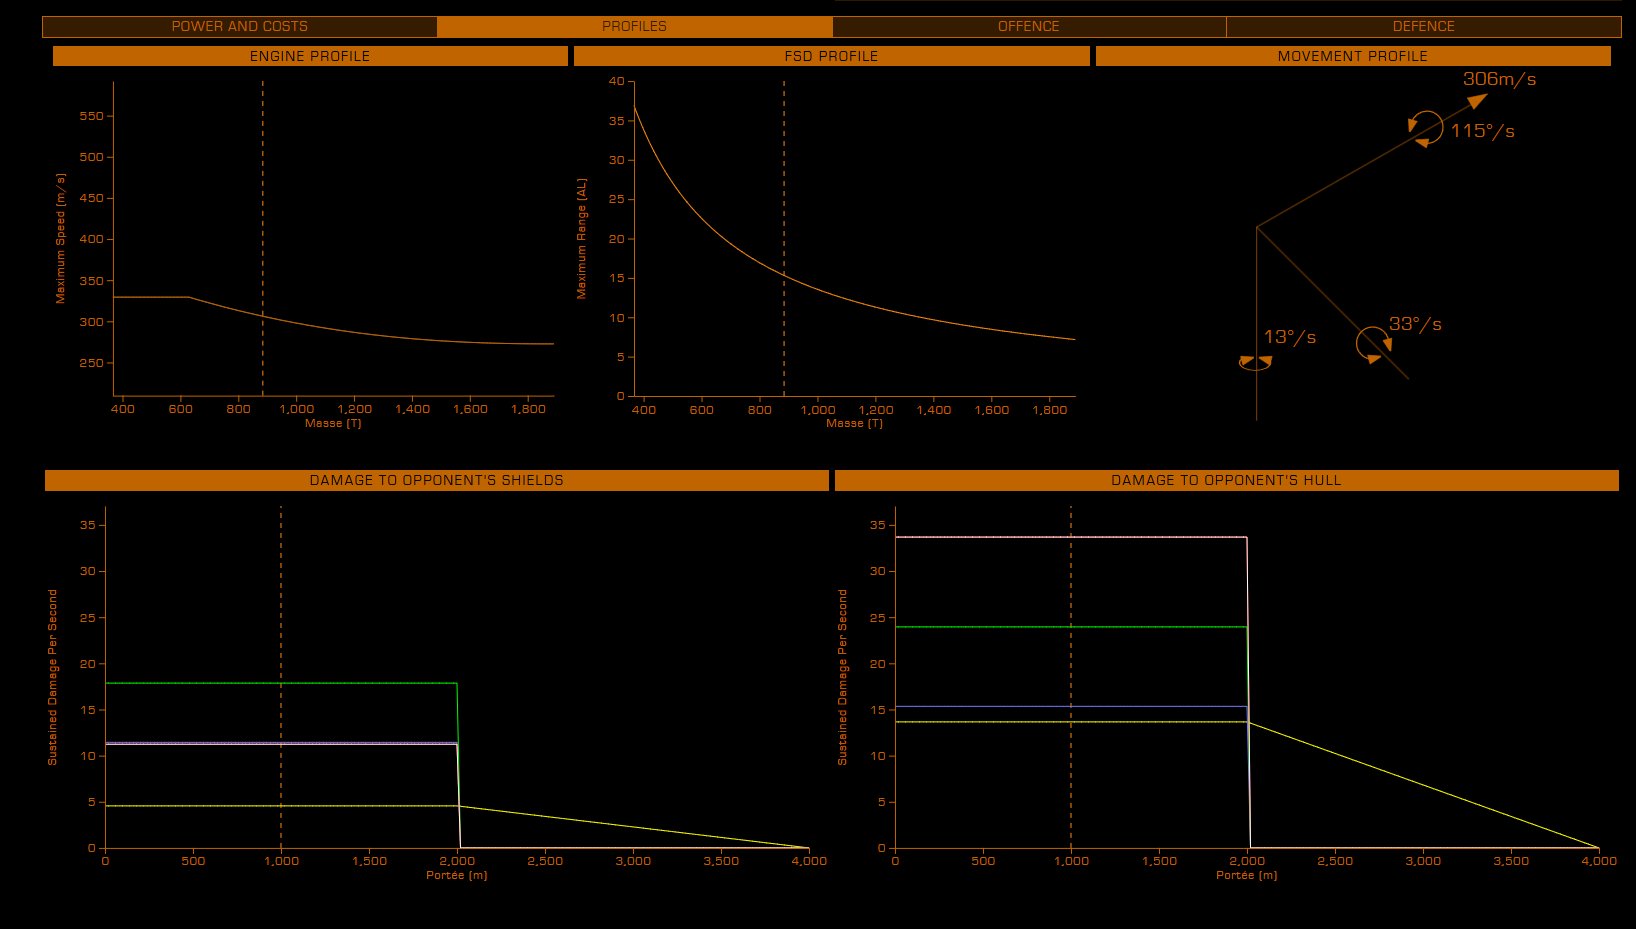Viewport: 1636px width, 929px height.
Task: Open the Power and Costs tab
Action: 239,26
